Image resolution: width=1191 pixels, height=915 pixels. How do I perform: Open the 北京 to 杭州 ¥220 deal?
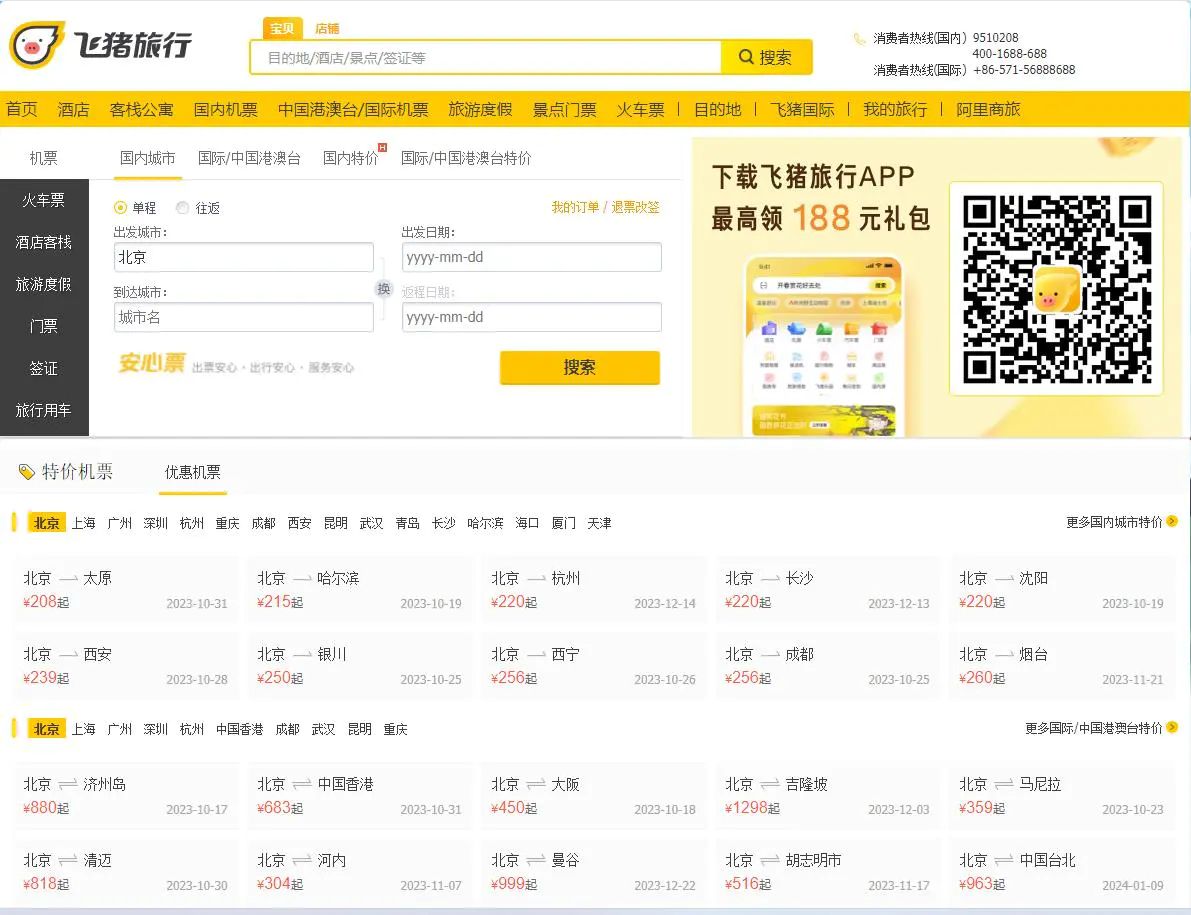pyautogui.click(x=594, y=590)
